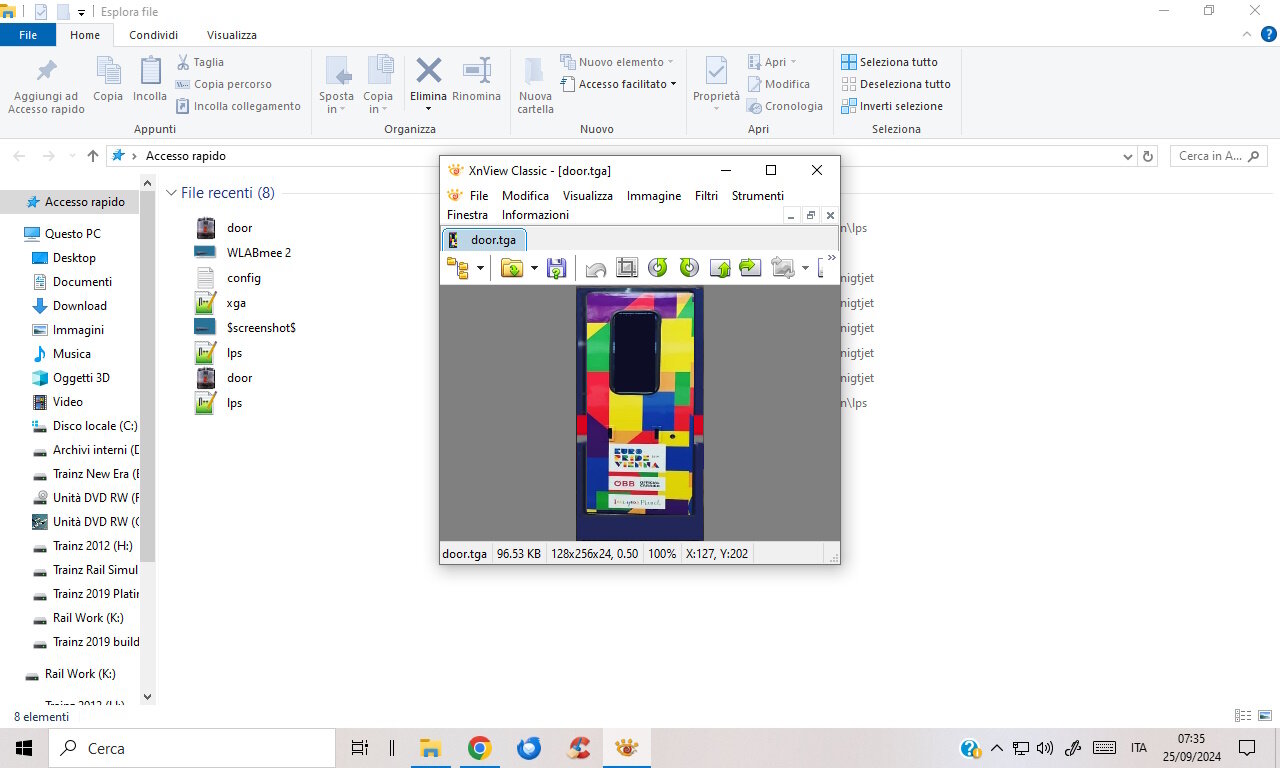Select the Crop tool icon
Image resolution: width=1280 pixels, height=768 pixels.
[627, 268]
